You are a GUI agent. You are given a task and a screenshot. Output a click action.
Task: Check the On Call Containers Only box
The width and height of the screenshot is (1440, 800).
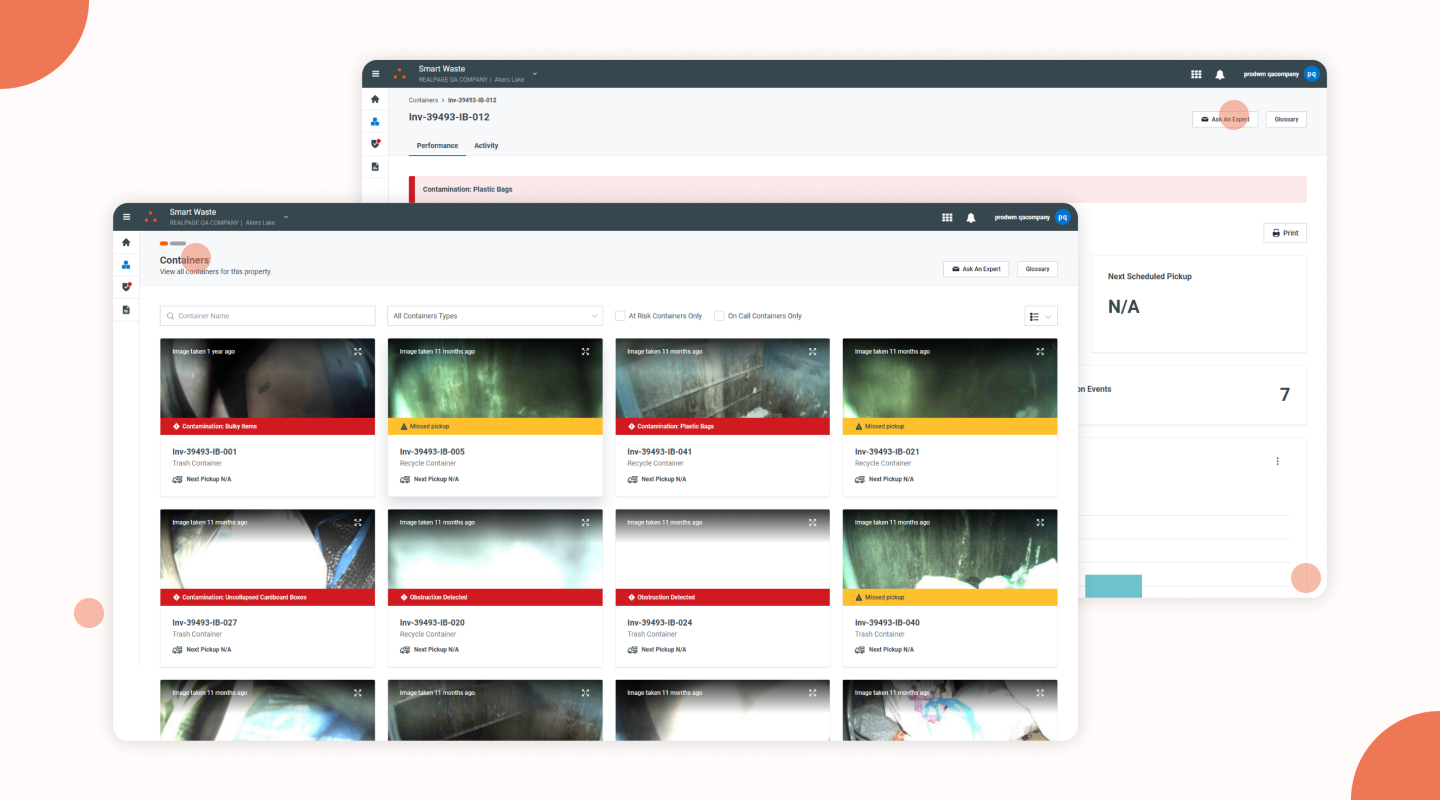(719, 316)
